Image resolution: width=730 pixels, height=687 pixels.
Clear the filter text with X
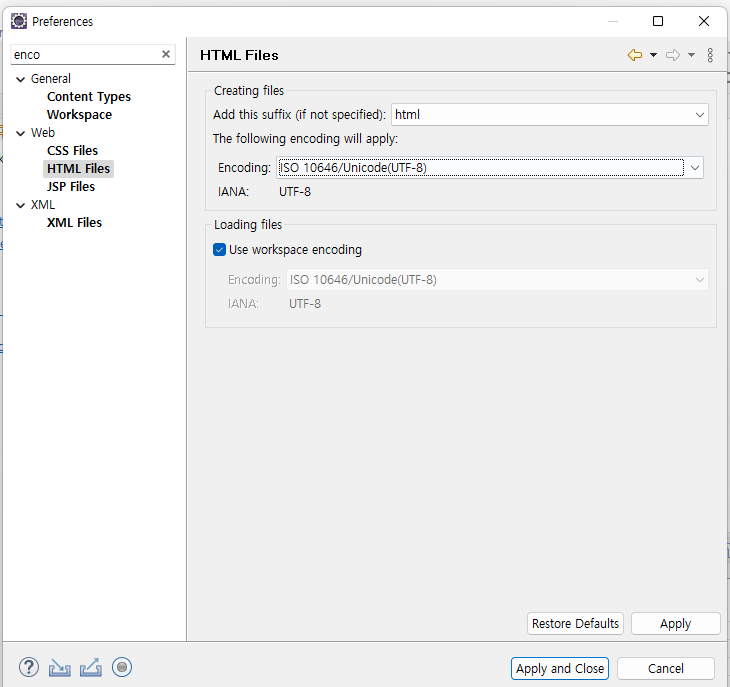point(166,54)
